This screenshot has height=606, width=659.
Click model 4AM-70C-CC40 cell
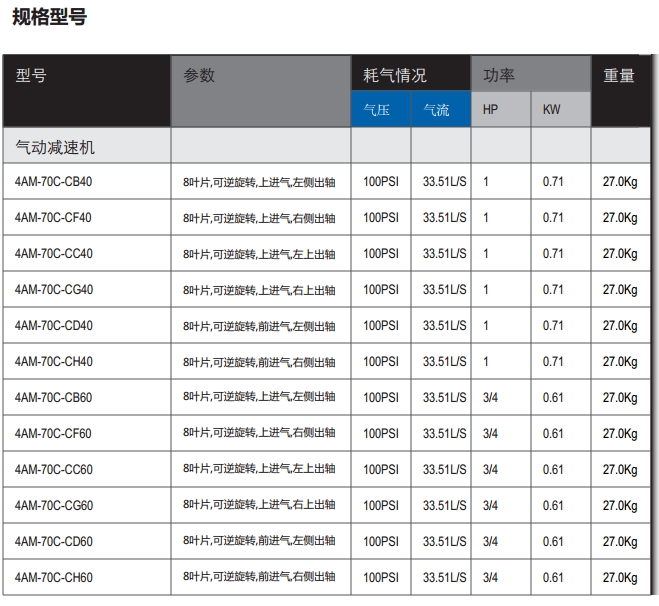tap(54, 254)
